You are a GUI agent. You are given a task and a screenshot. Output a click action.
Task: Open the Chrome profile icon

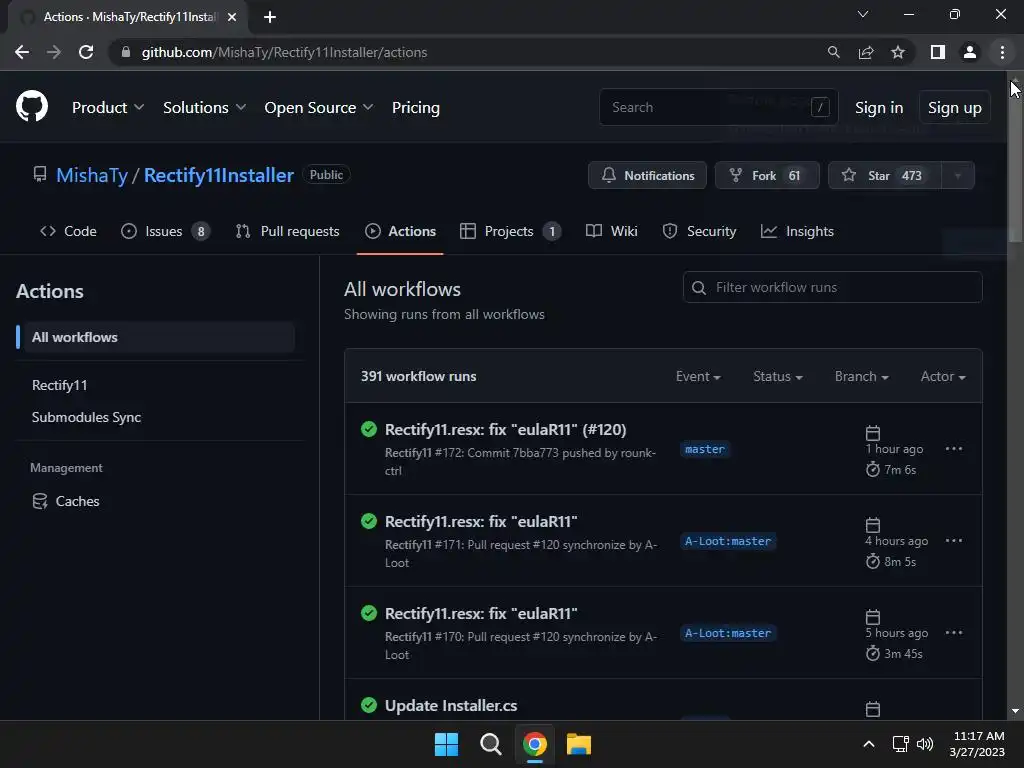tap(970, 52)
